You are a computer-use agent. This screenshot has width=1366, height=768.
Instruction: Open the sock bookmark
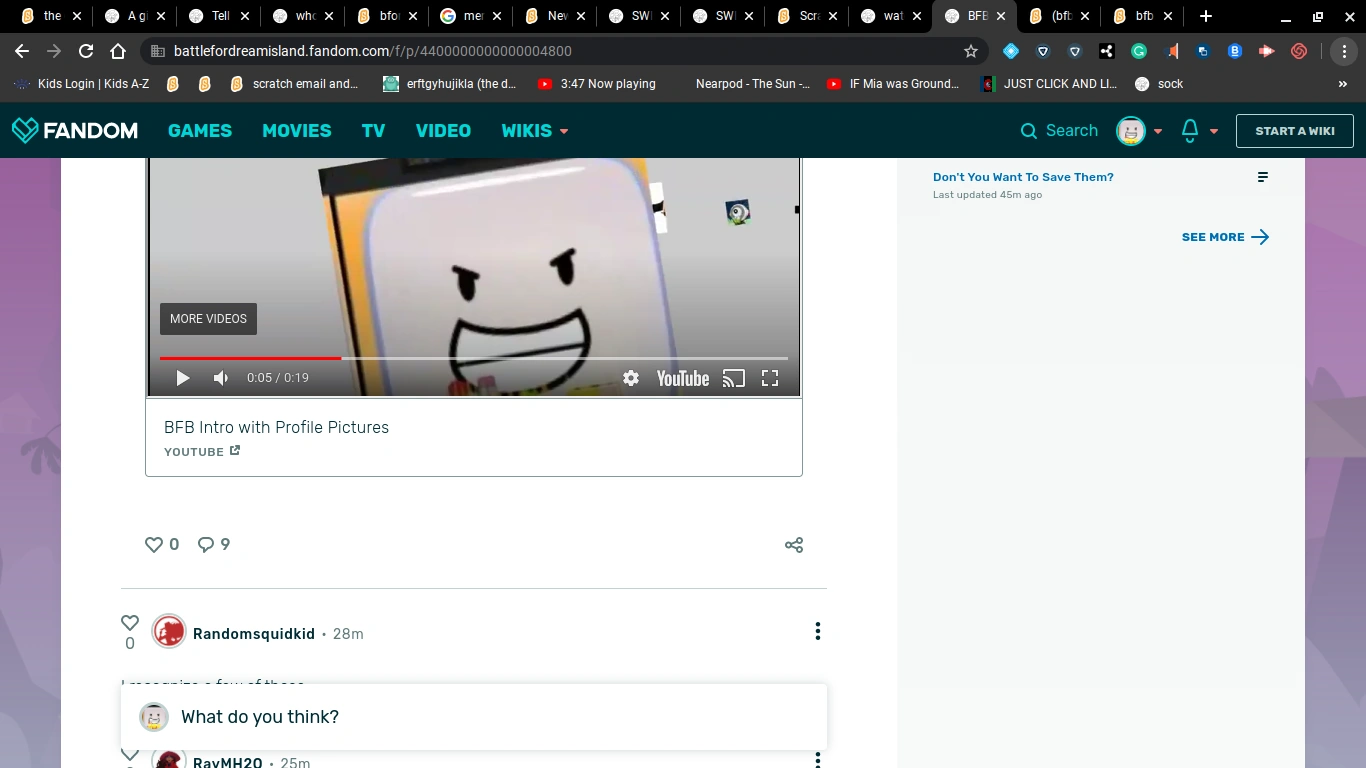1159,84
